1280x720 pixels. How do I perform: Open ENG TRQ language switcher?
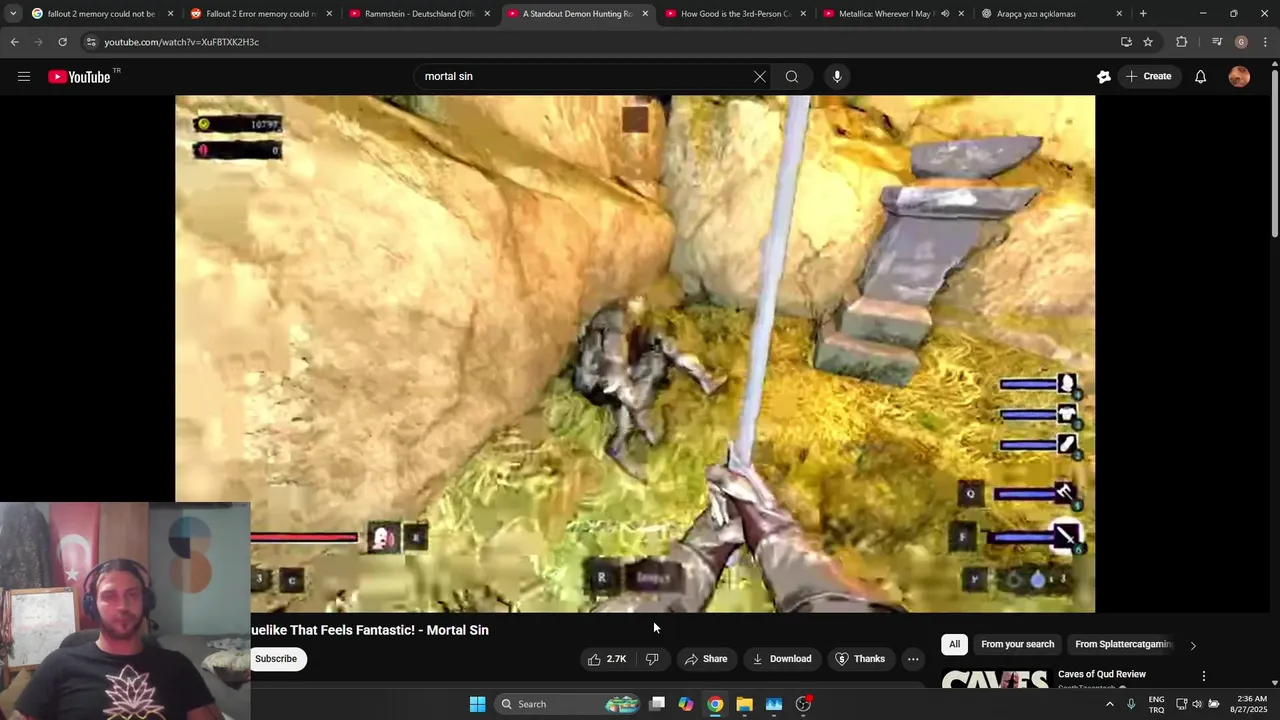coord(1156,704)
